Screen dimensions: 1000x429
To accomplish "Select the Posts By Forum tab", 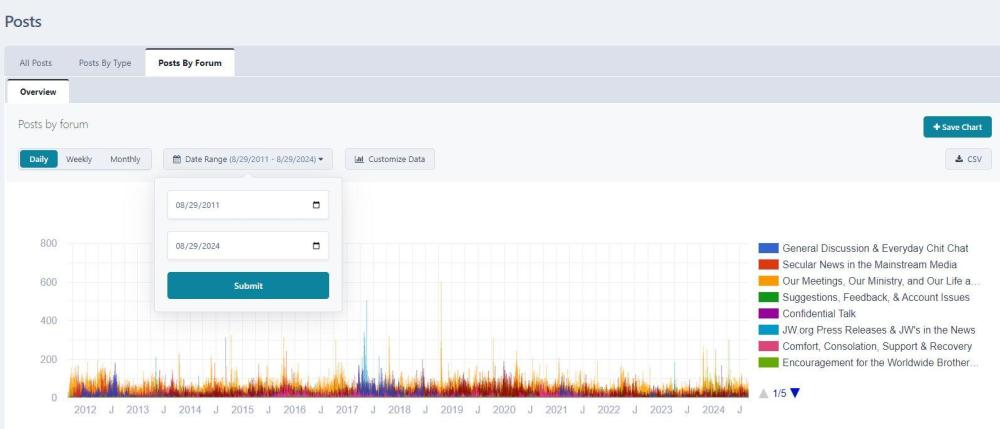I will pyautogui.click(x=190, y=63).
